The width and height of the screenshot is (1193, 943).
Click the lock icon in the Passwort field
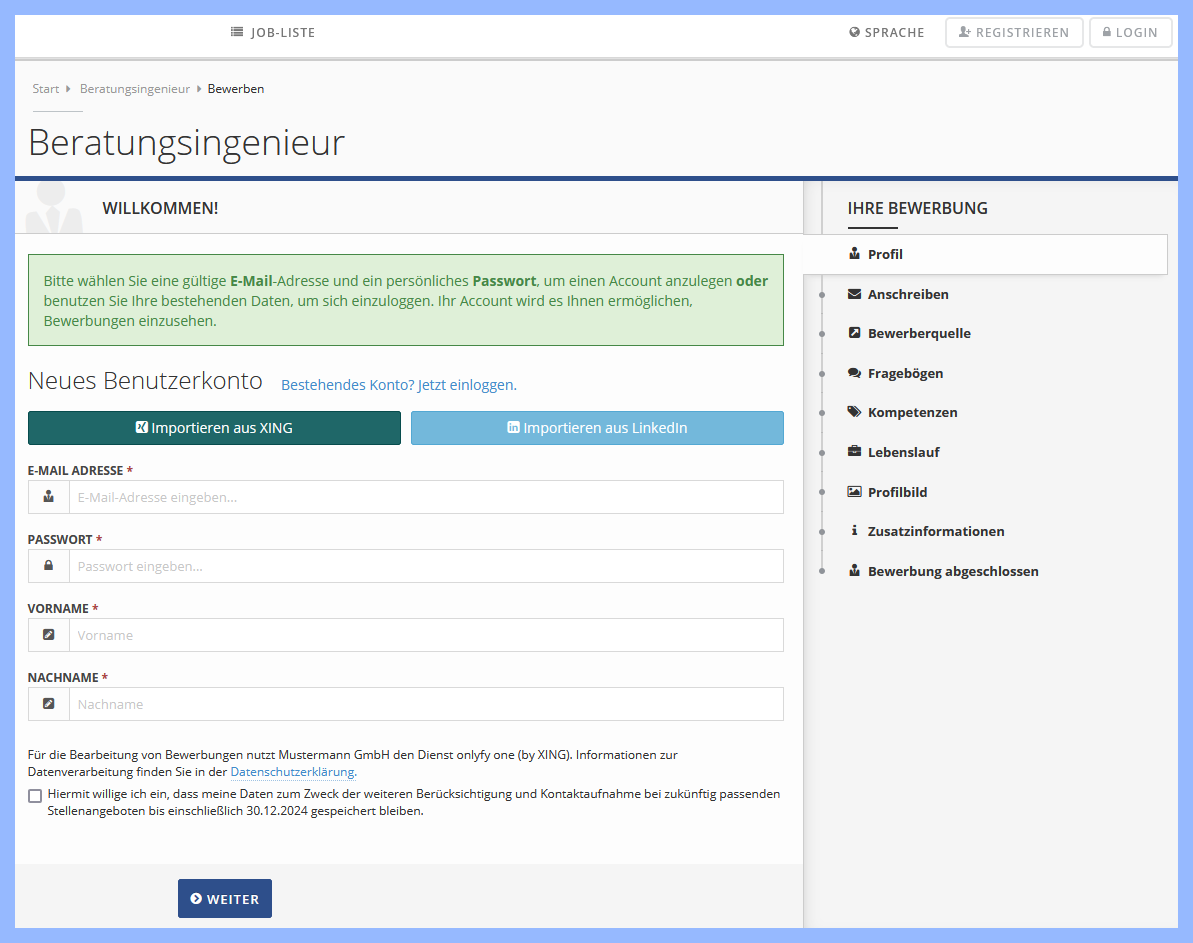(x=48, y=565)
